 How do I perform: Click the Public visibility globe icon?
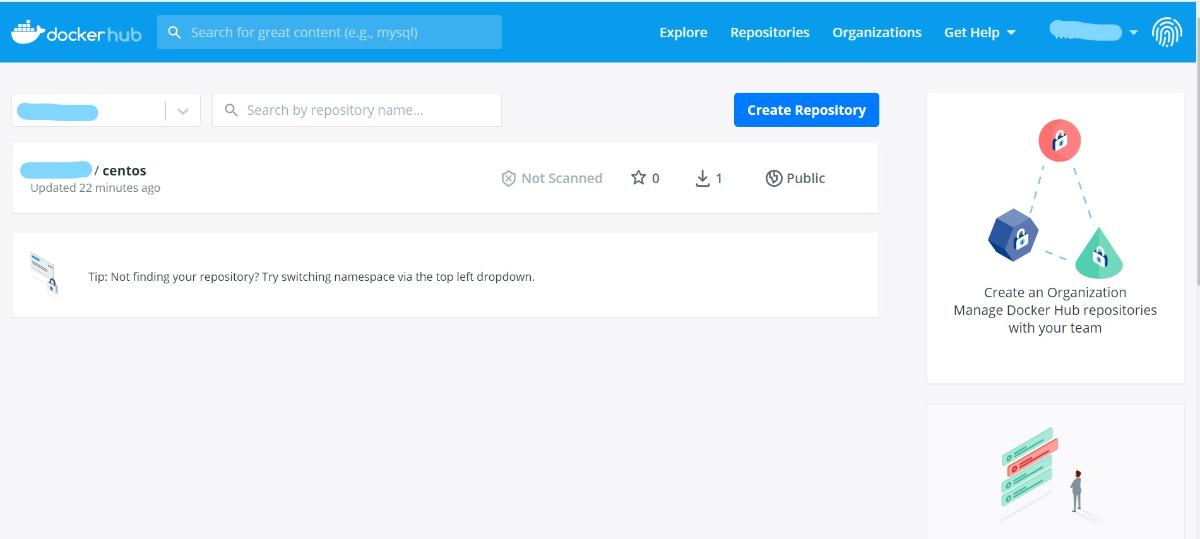point(773,178)
